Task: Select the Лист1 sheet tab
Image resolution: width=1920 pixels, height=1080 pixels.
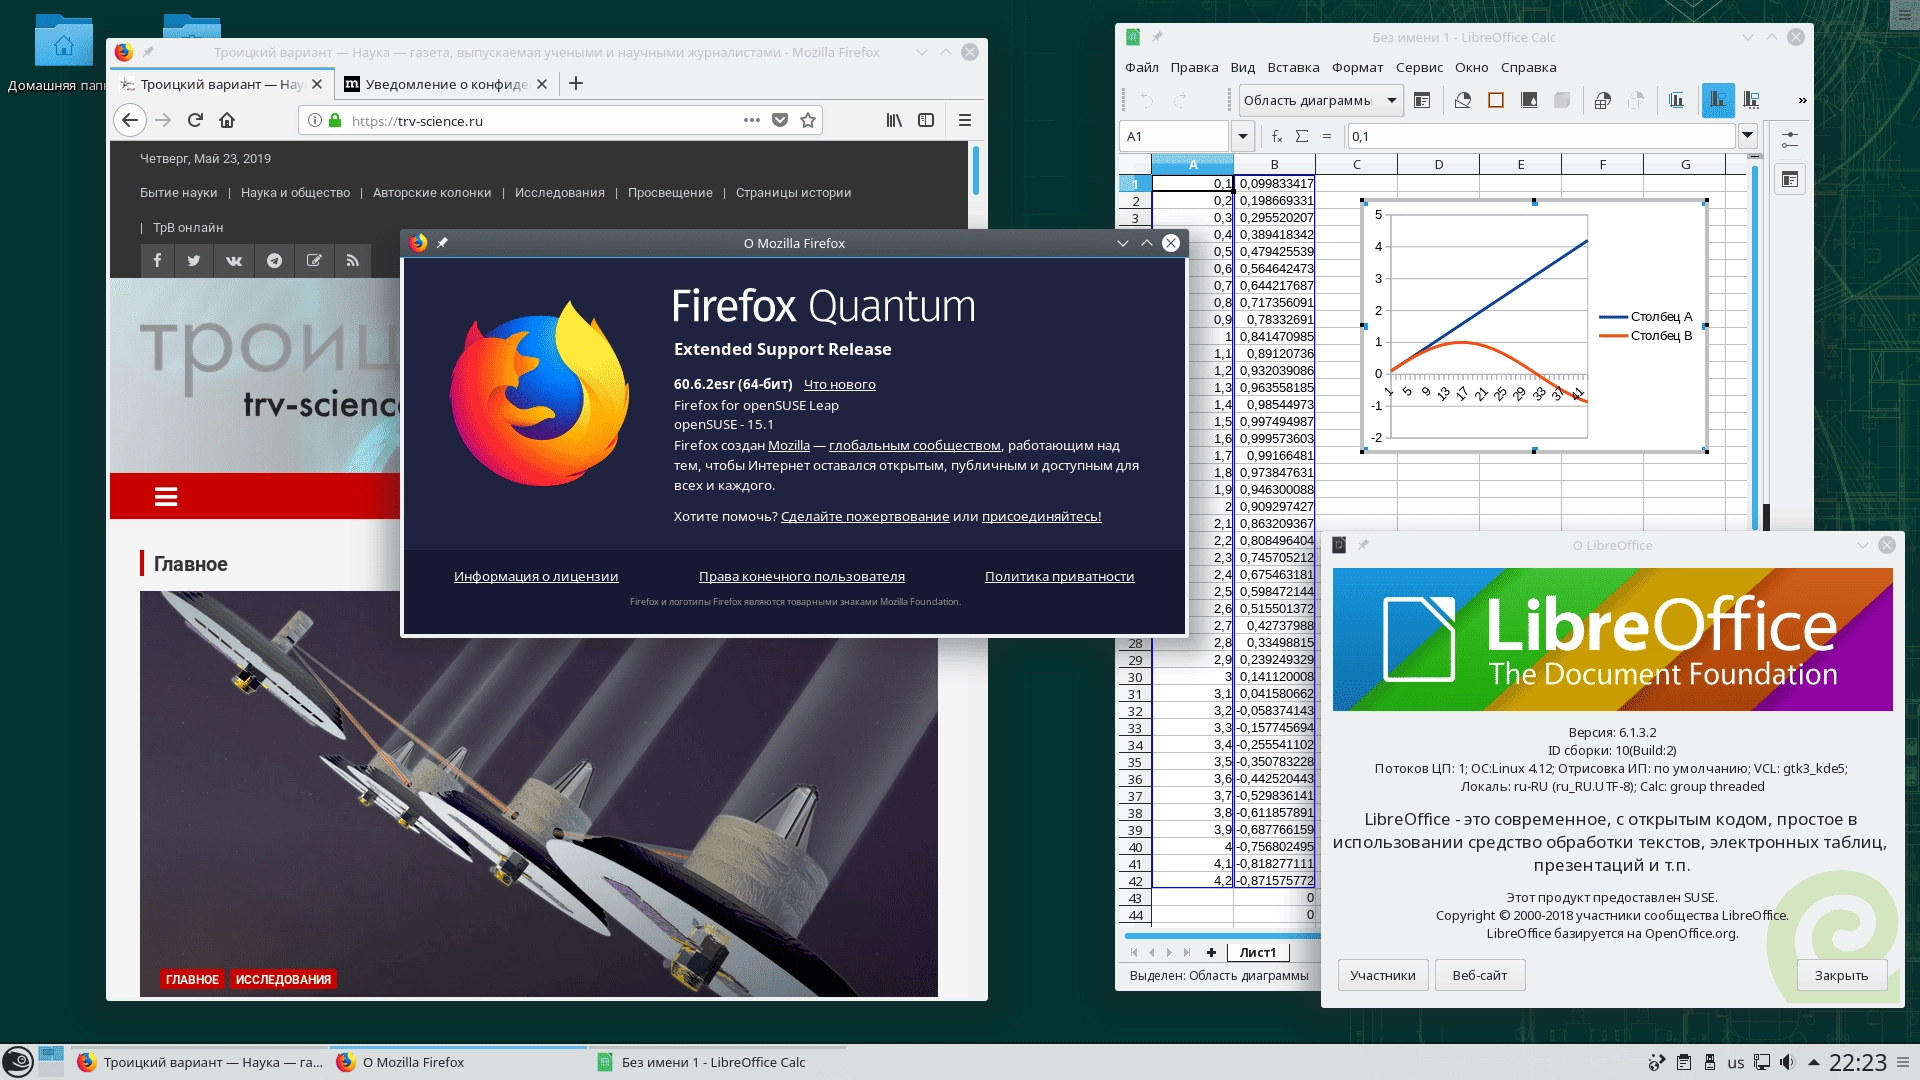Action: click(x=1257, y=952)
